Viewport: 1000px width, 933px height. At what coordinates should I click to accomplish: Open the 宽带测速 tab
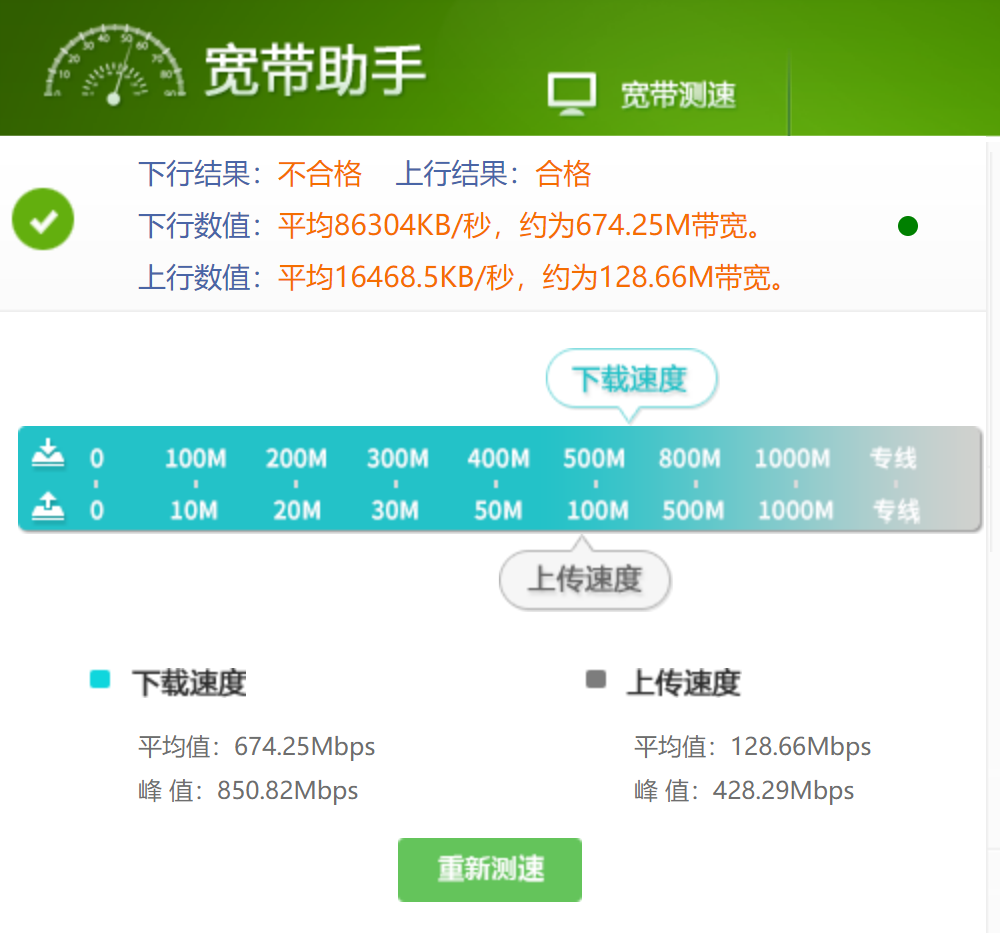point(678,95)
